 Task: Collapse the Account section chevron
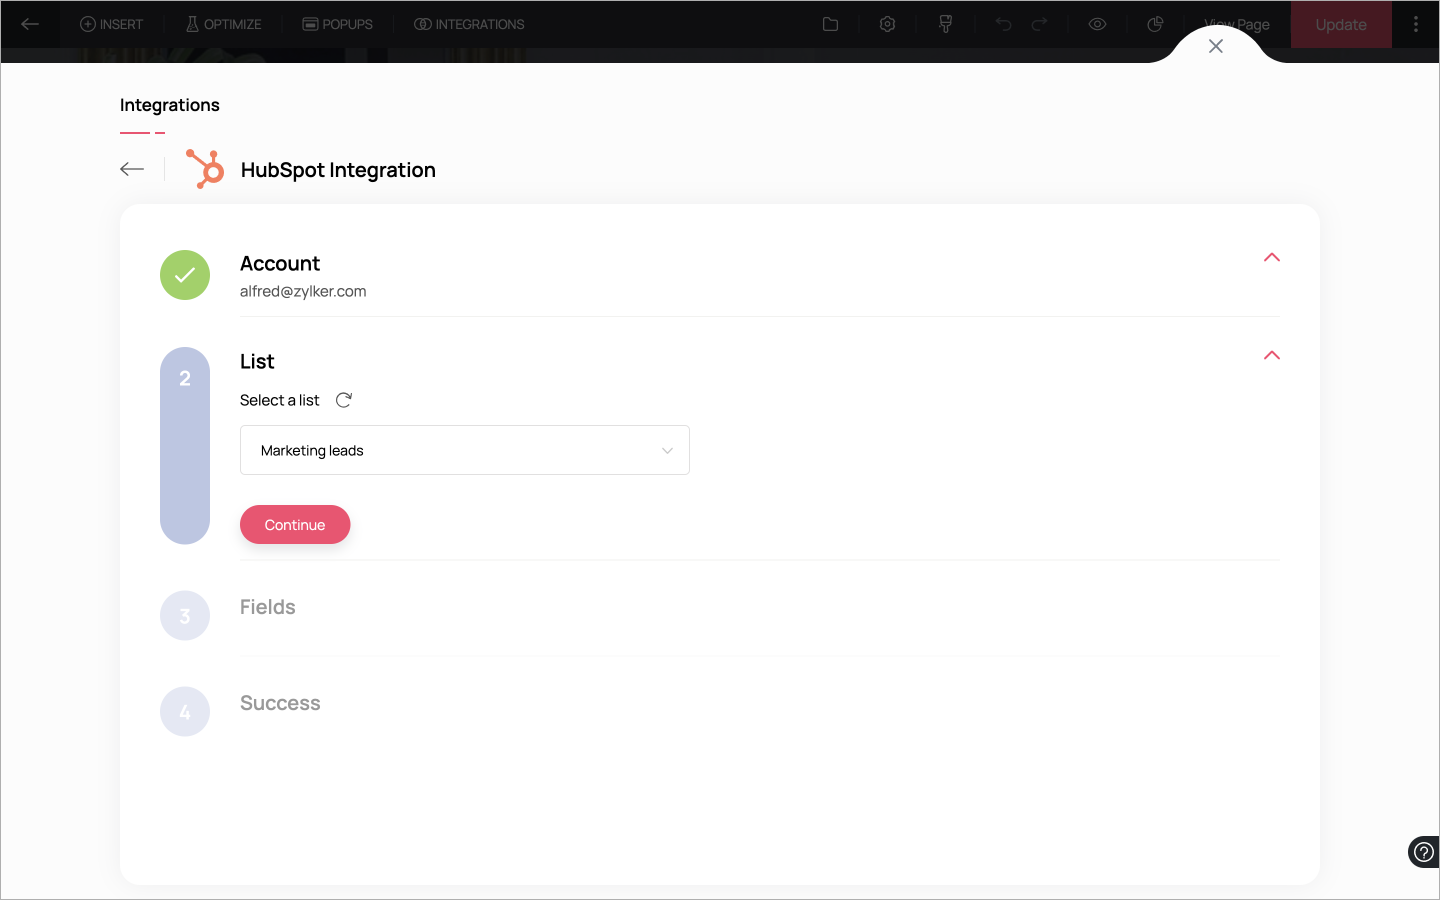[1272, 258]
